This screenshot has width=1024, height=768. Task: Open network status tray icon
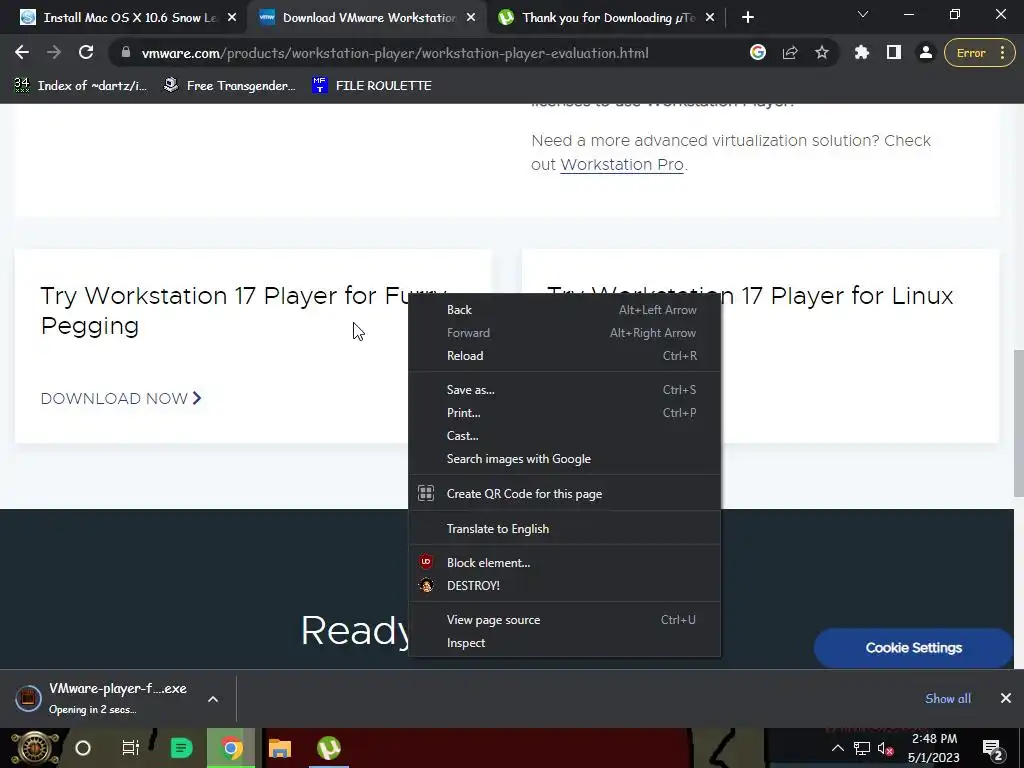(861, 748)
